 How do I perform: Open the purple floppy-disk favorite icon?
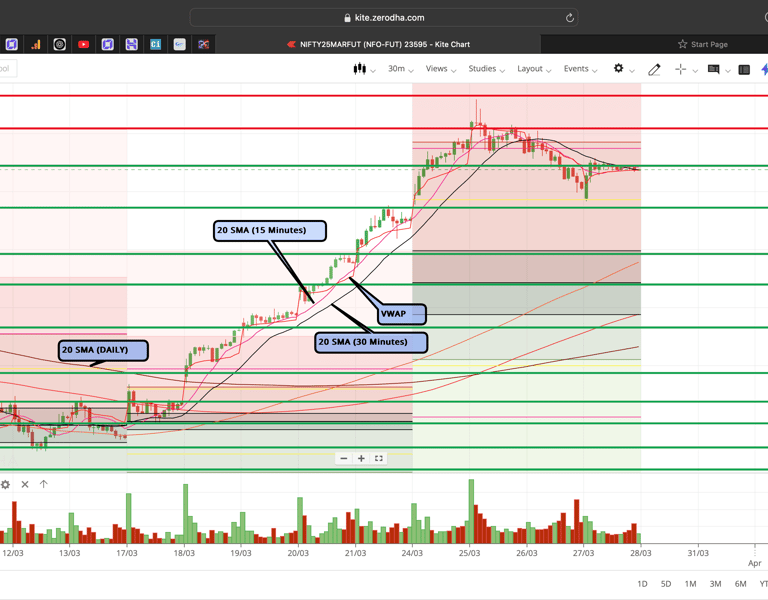[131, 45]
